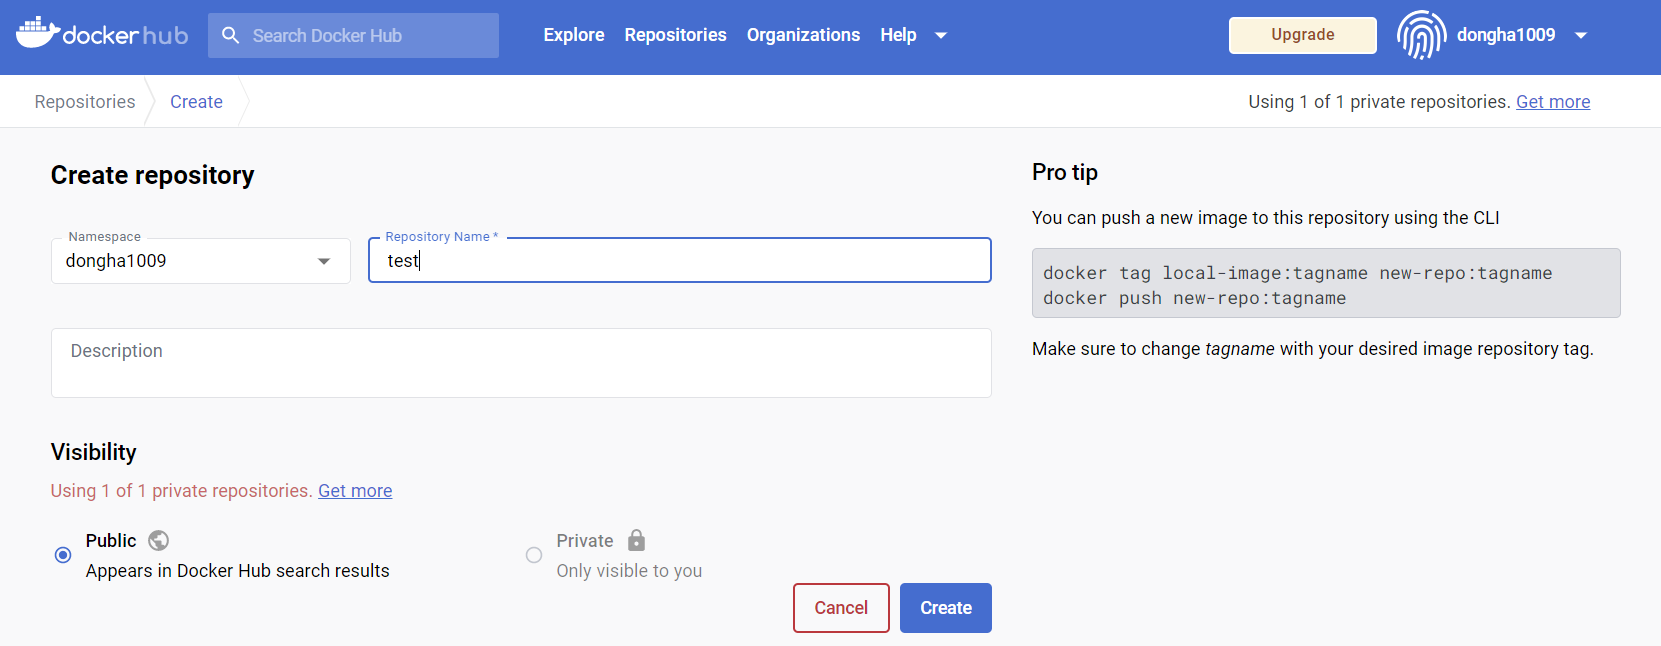Cancel repository creation
Image resolution: width=1661 pixels, height=646 pixels.
click(841, 608)
